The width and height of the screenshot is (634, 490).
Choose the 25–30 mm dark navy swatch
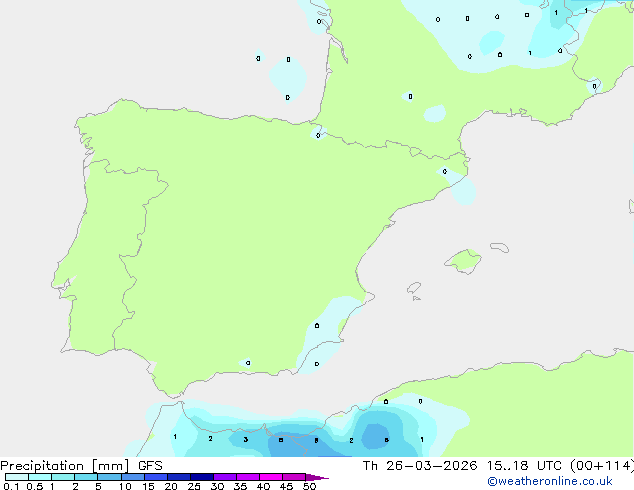(202, 477)
